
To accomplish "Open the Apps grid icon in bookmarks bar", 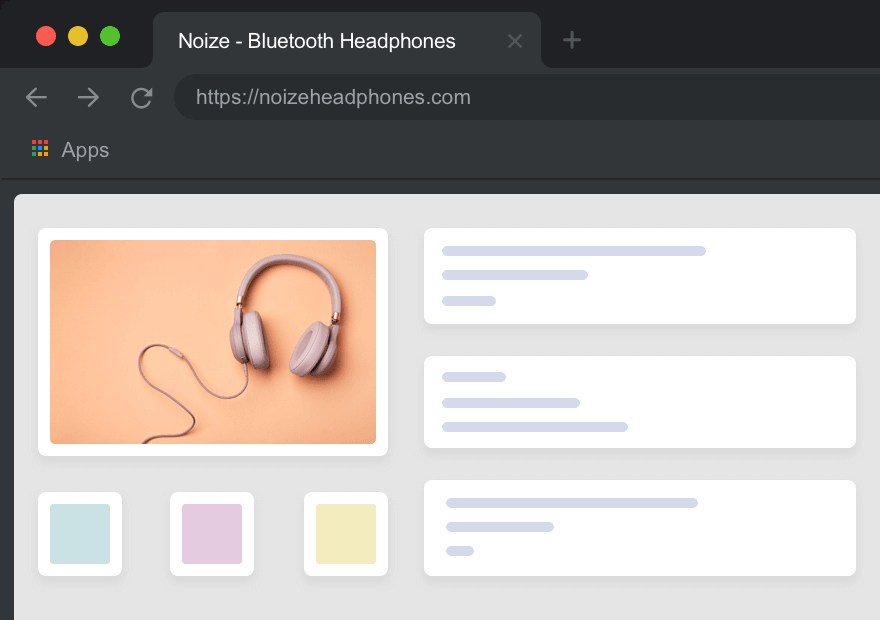I will pyautogui.click(x=40, y=149).
